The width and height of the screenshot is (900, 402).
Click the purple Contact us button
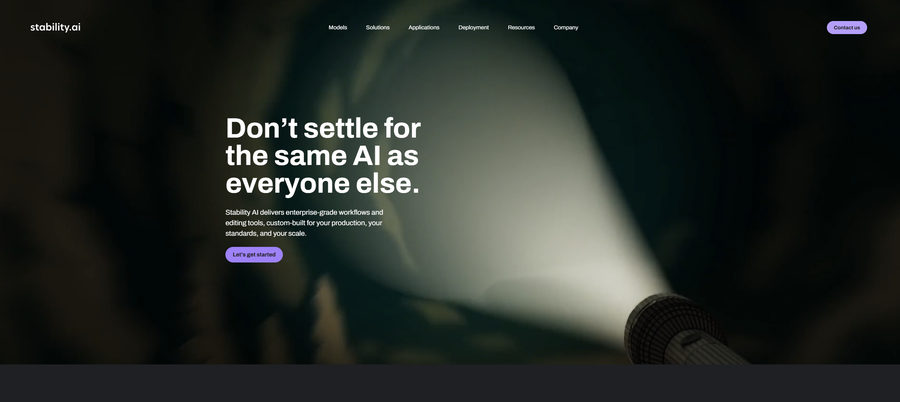point(847,28)
